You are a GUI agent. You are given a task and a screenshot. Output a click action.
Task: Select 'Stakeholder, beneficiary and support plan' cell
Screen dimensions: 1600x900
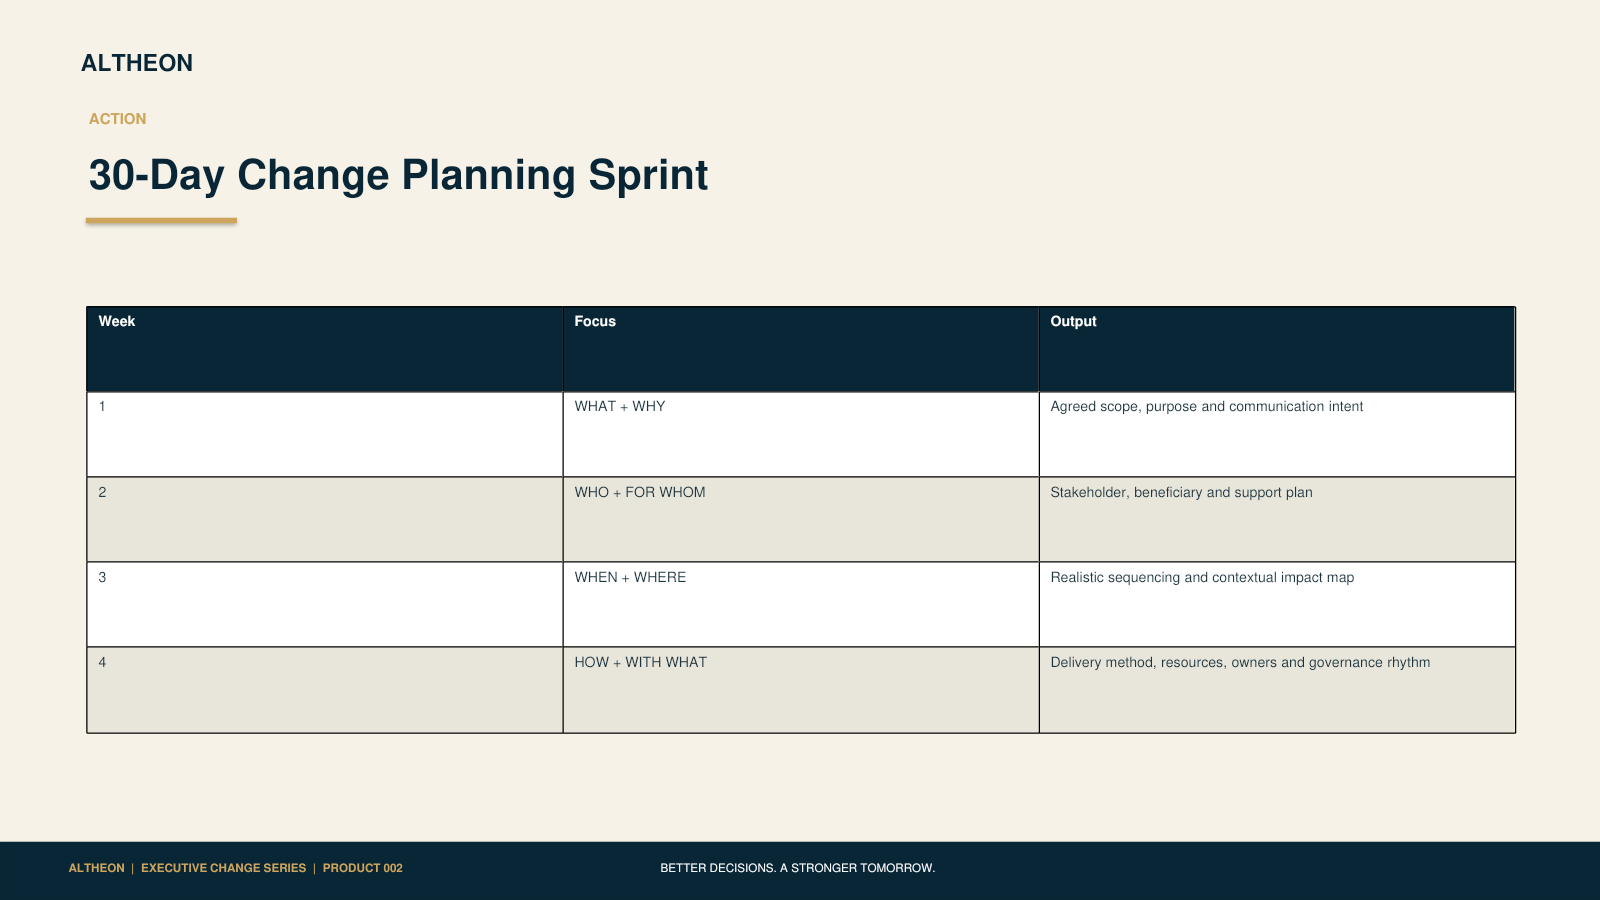pos(1277,519)
